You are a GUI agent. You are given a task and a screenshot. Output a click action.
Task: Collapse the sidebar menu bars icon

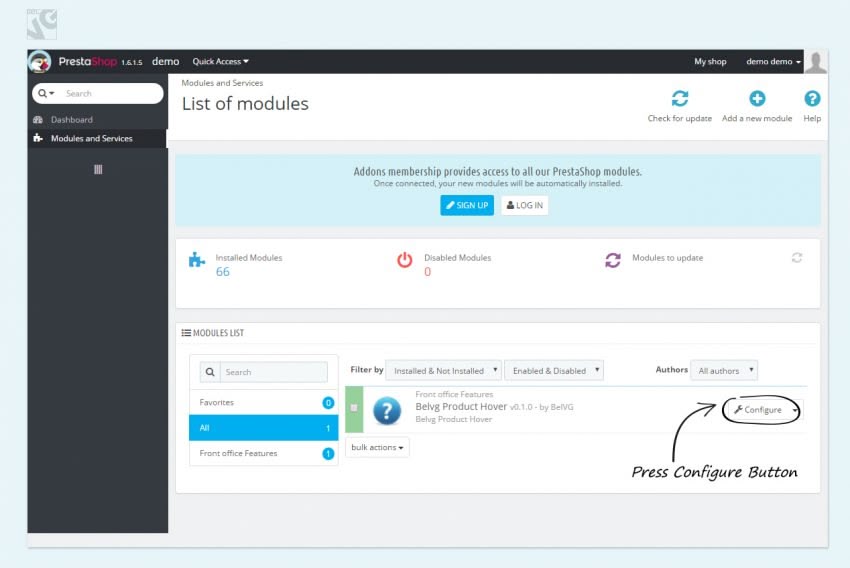tap(98, 170)
